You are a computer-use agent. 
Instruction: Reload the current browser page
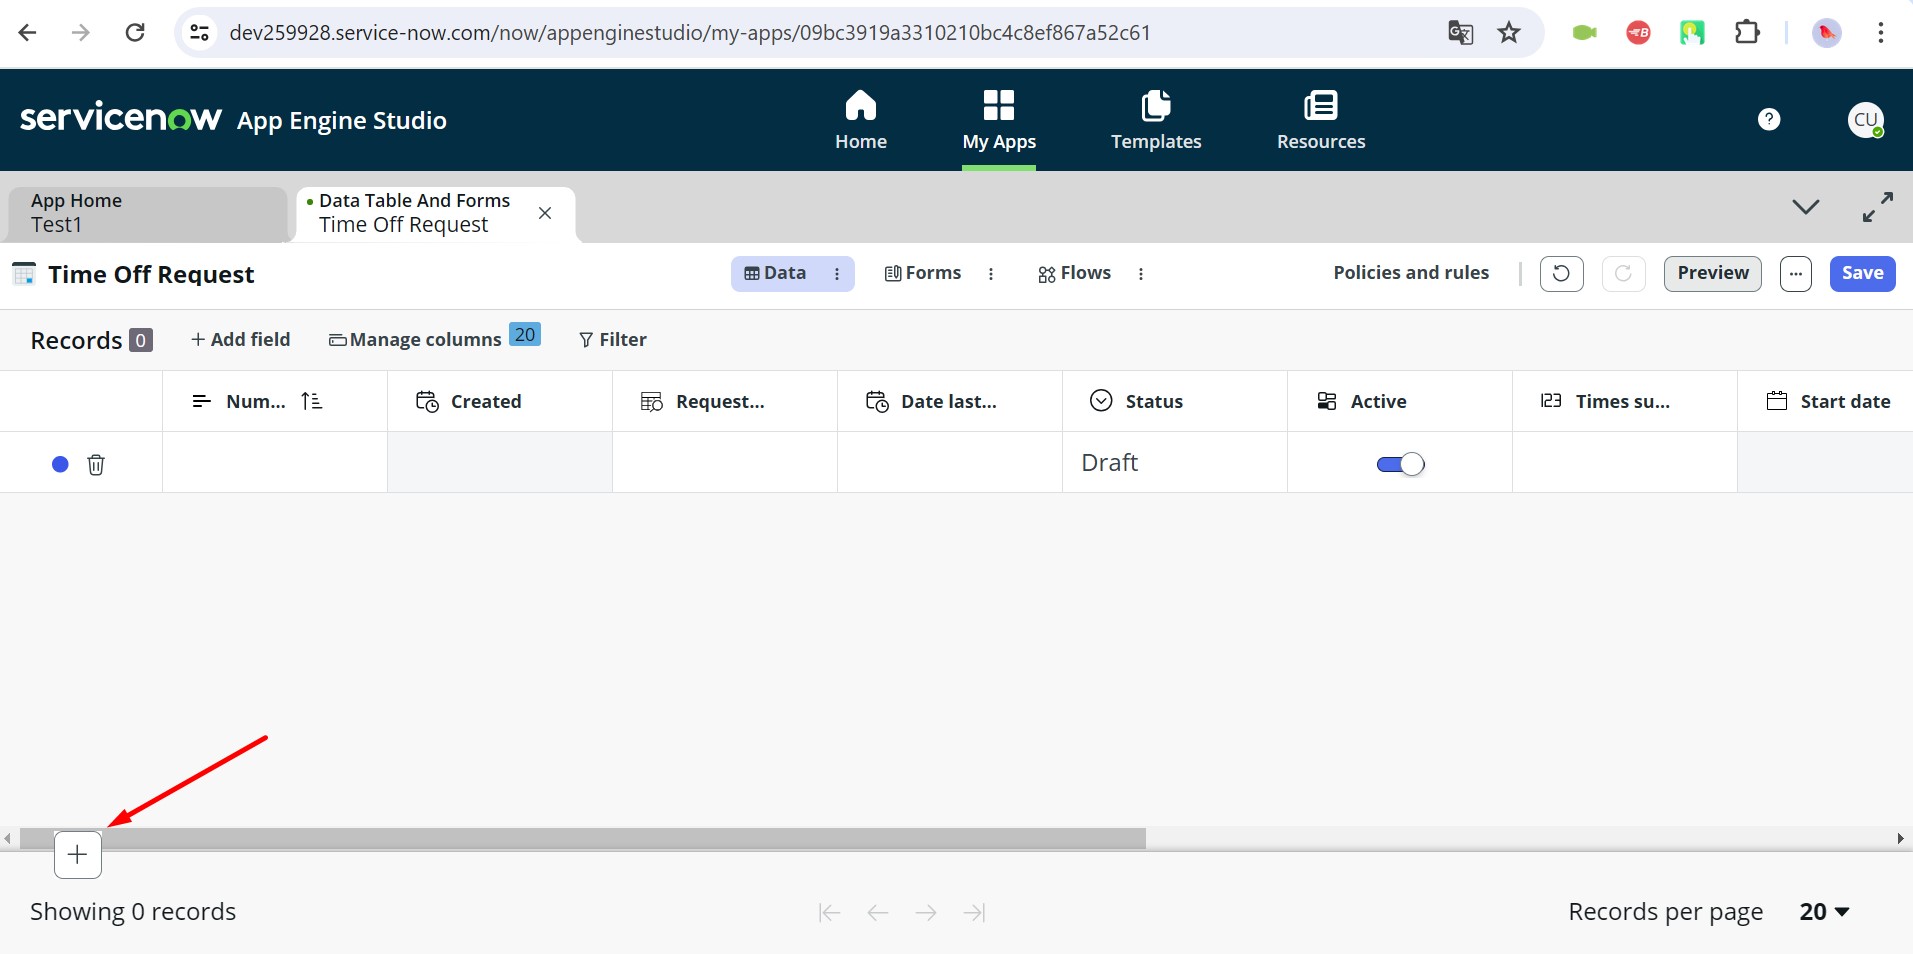click(135, 33)
